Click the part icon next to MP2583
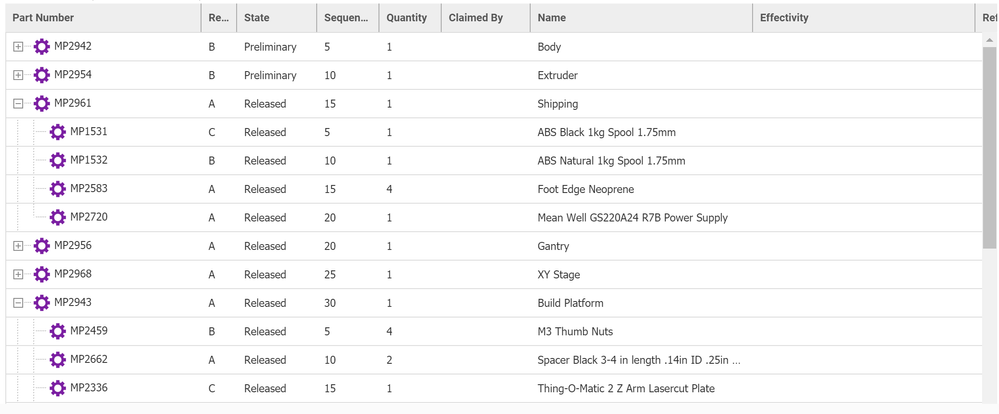Screen dimensions: 999x414 click(58, 189)
